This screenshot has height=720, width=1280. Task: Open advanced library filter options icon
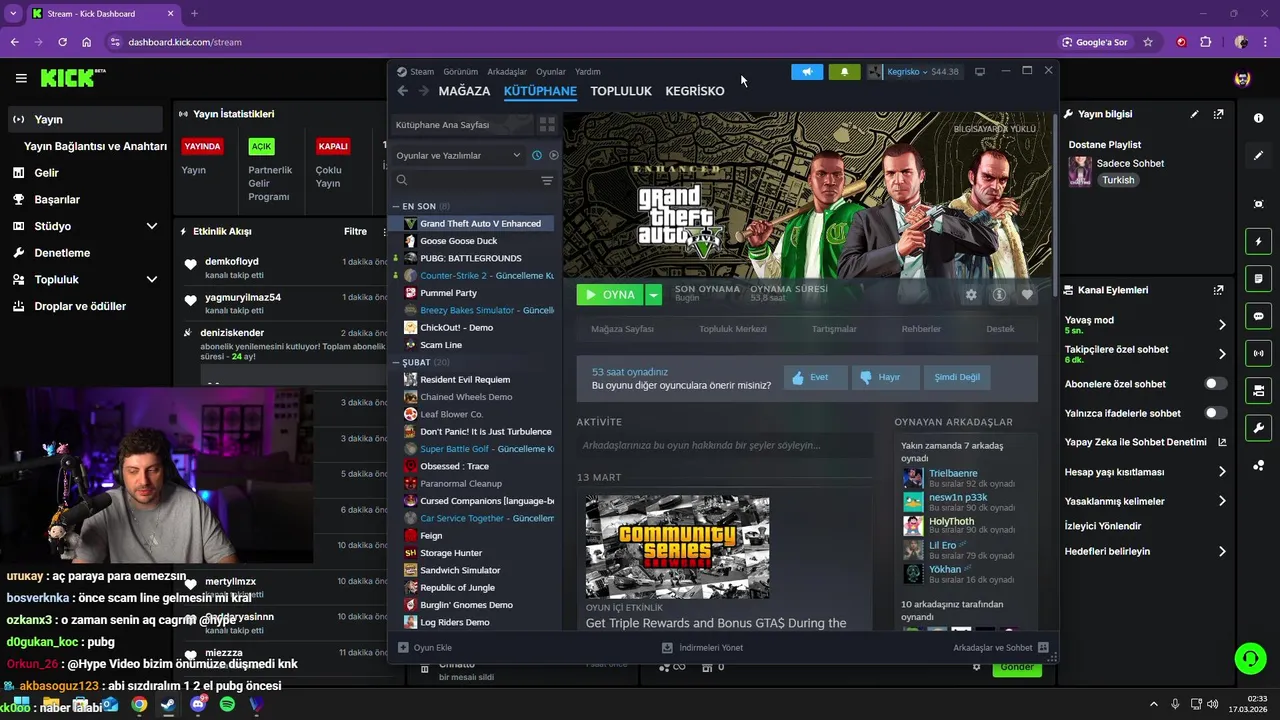point(547,181)
